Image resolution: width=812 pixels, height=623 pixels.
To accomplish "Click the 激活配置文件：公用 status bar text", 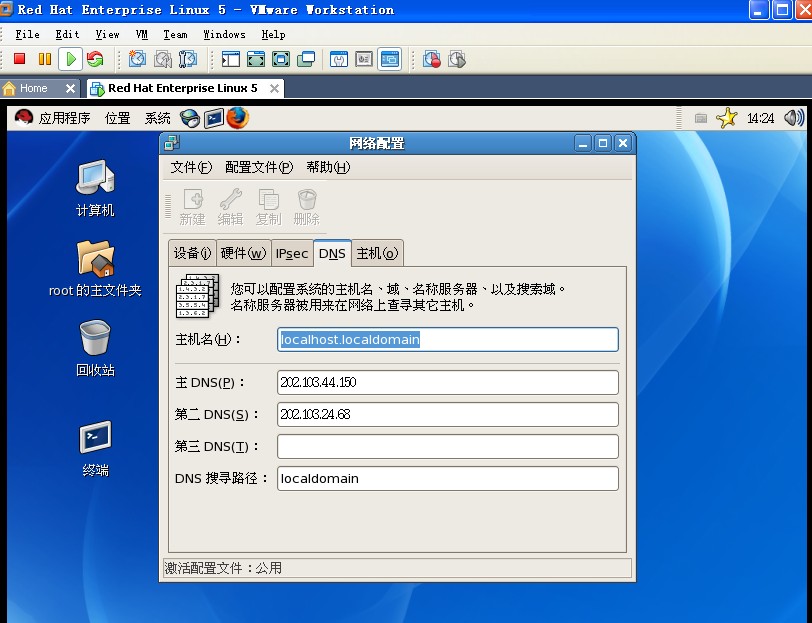I will tap(223, 568).
